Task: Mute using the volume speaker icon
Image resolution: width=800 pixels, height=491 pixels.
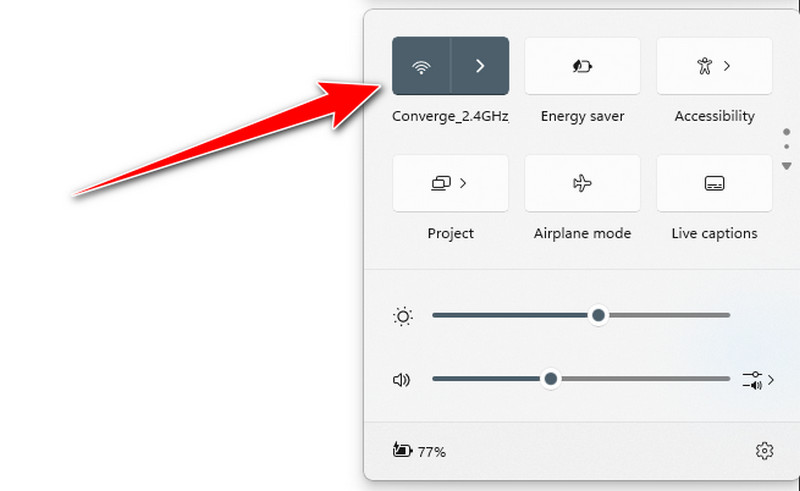Action: coord(402,380)
